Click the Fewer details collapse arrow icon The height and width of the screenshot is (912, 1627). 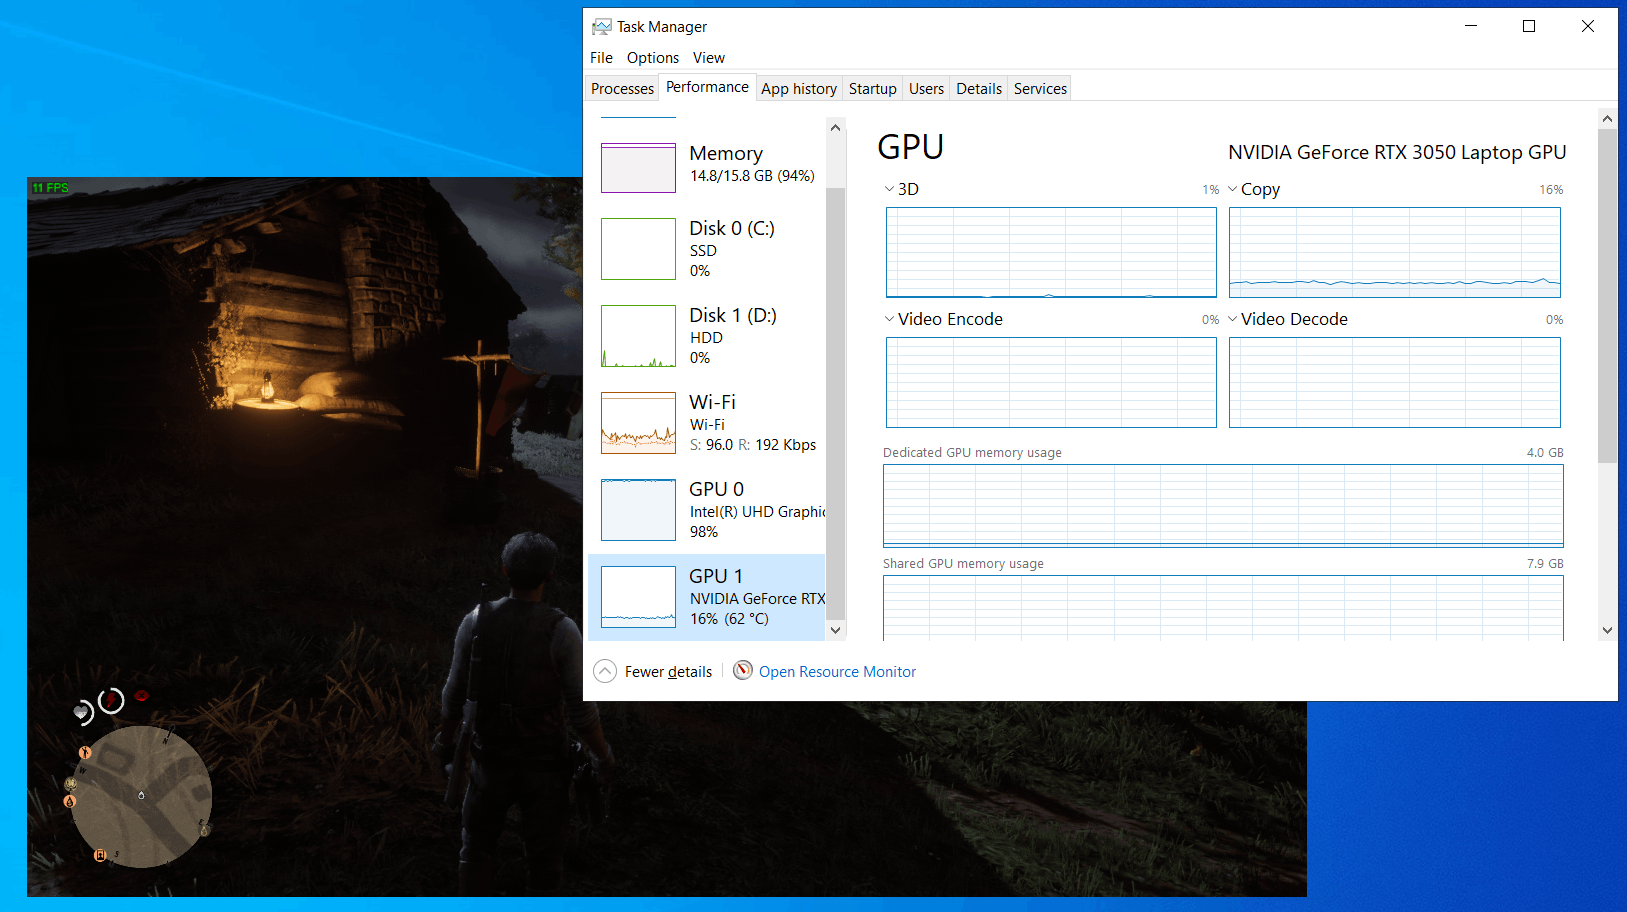tap(605, 671)
